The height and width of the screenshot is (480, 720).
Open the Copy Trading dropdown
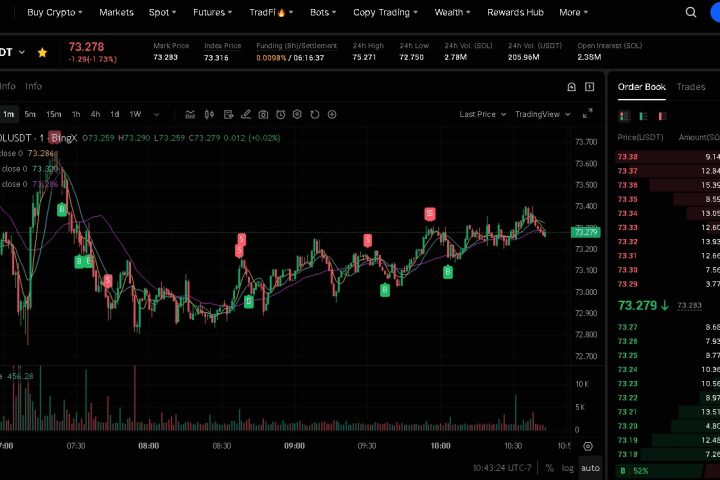coord(385,12)
